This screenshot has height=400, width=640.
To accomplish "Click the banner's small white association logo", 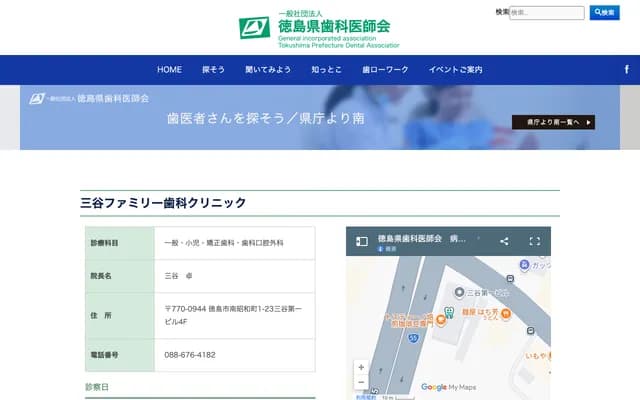I will [x=89, y=98].
